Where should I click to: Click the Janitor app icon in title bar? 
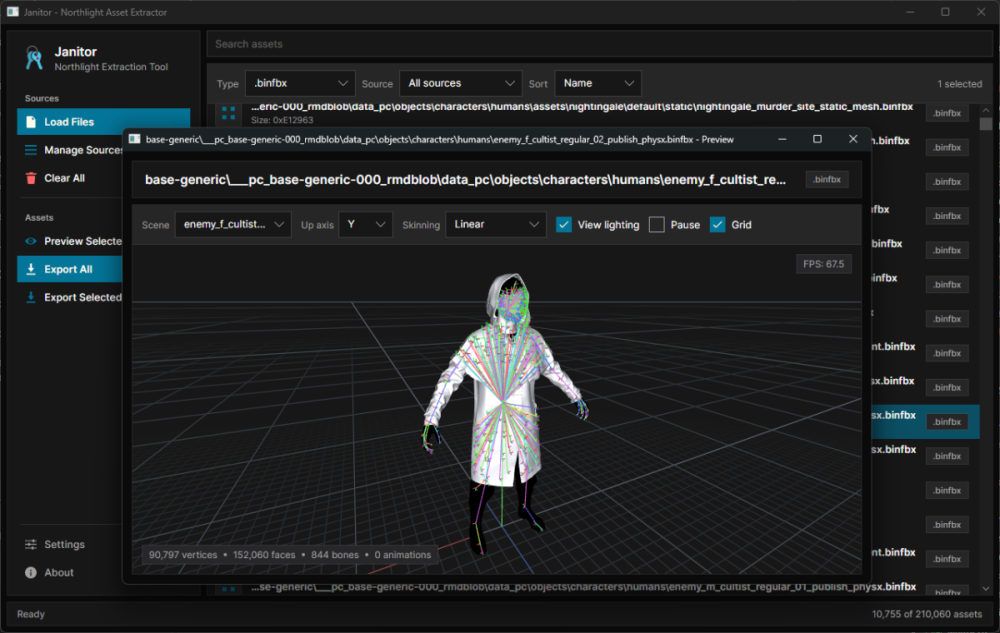click(x=13, y=12)
